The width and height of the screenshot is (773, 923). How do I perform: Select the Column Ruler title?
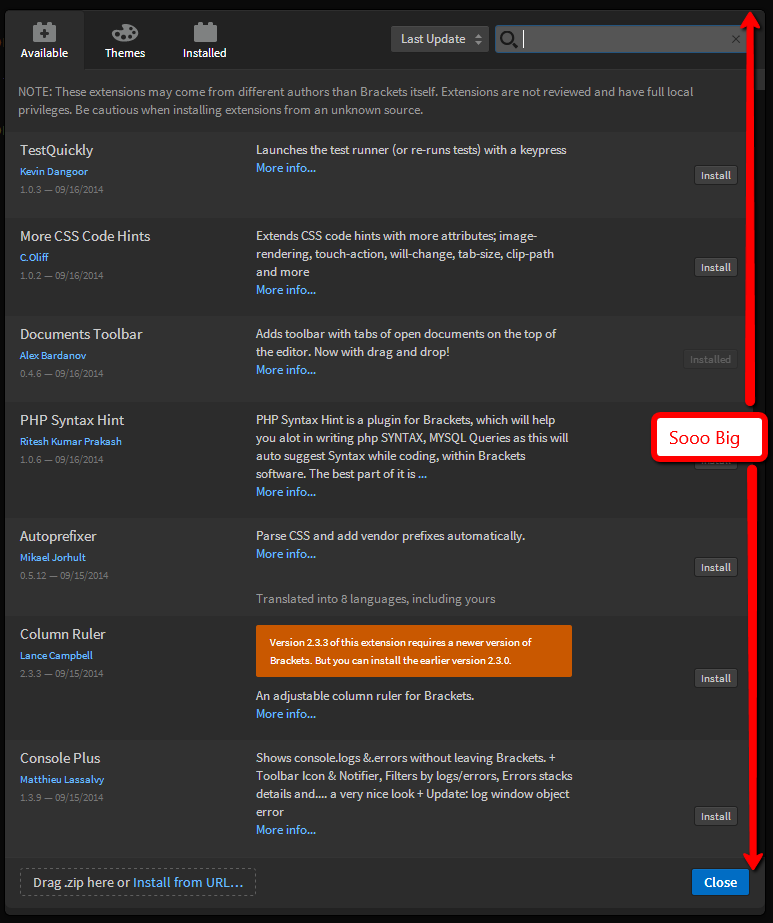click(x=62, y=634)
